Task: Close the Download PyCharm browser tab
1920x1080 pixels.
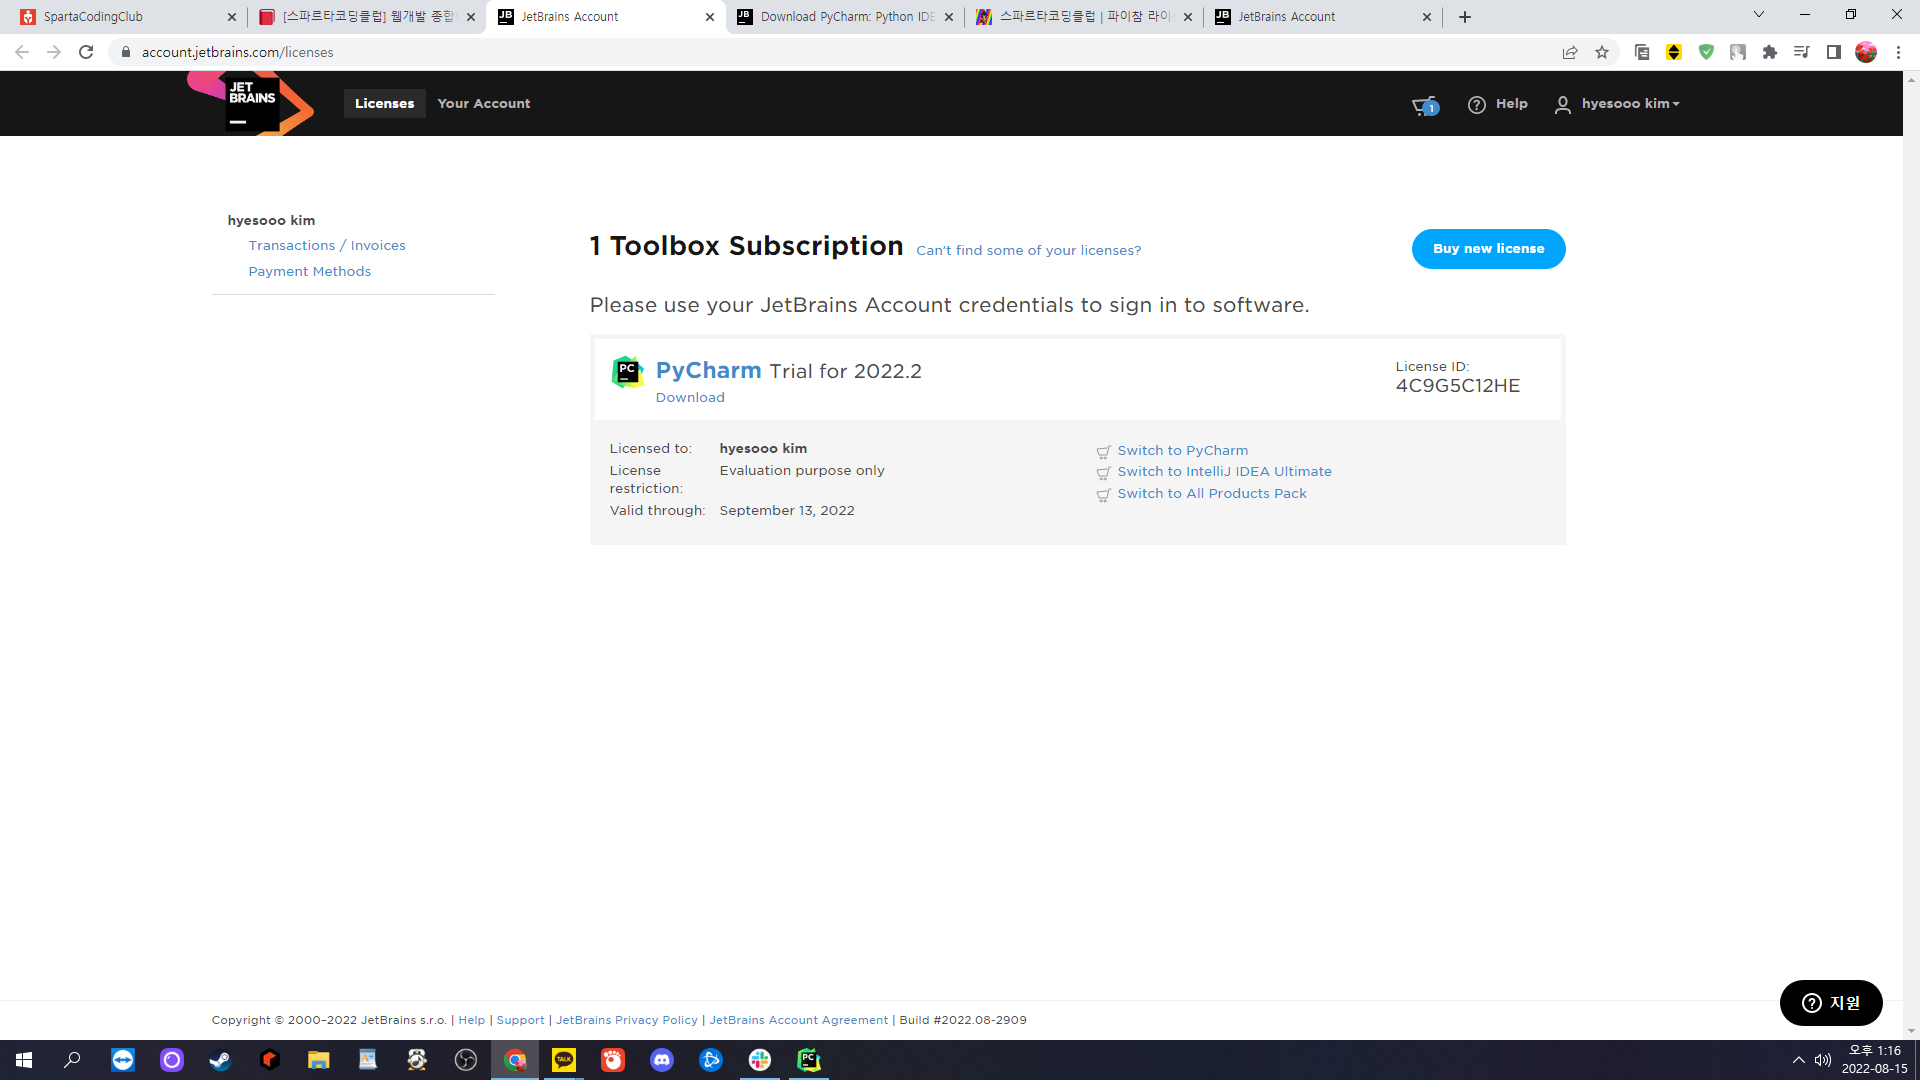Action: 949,17
